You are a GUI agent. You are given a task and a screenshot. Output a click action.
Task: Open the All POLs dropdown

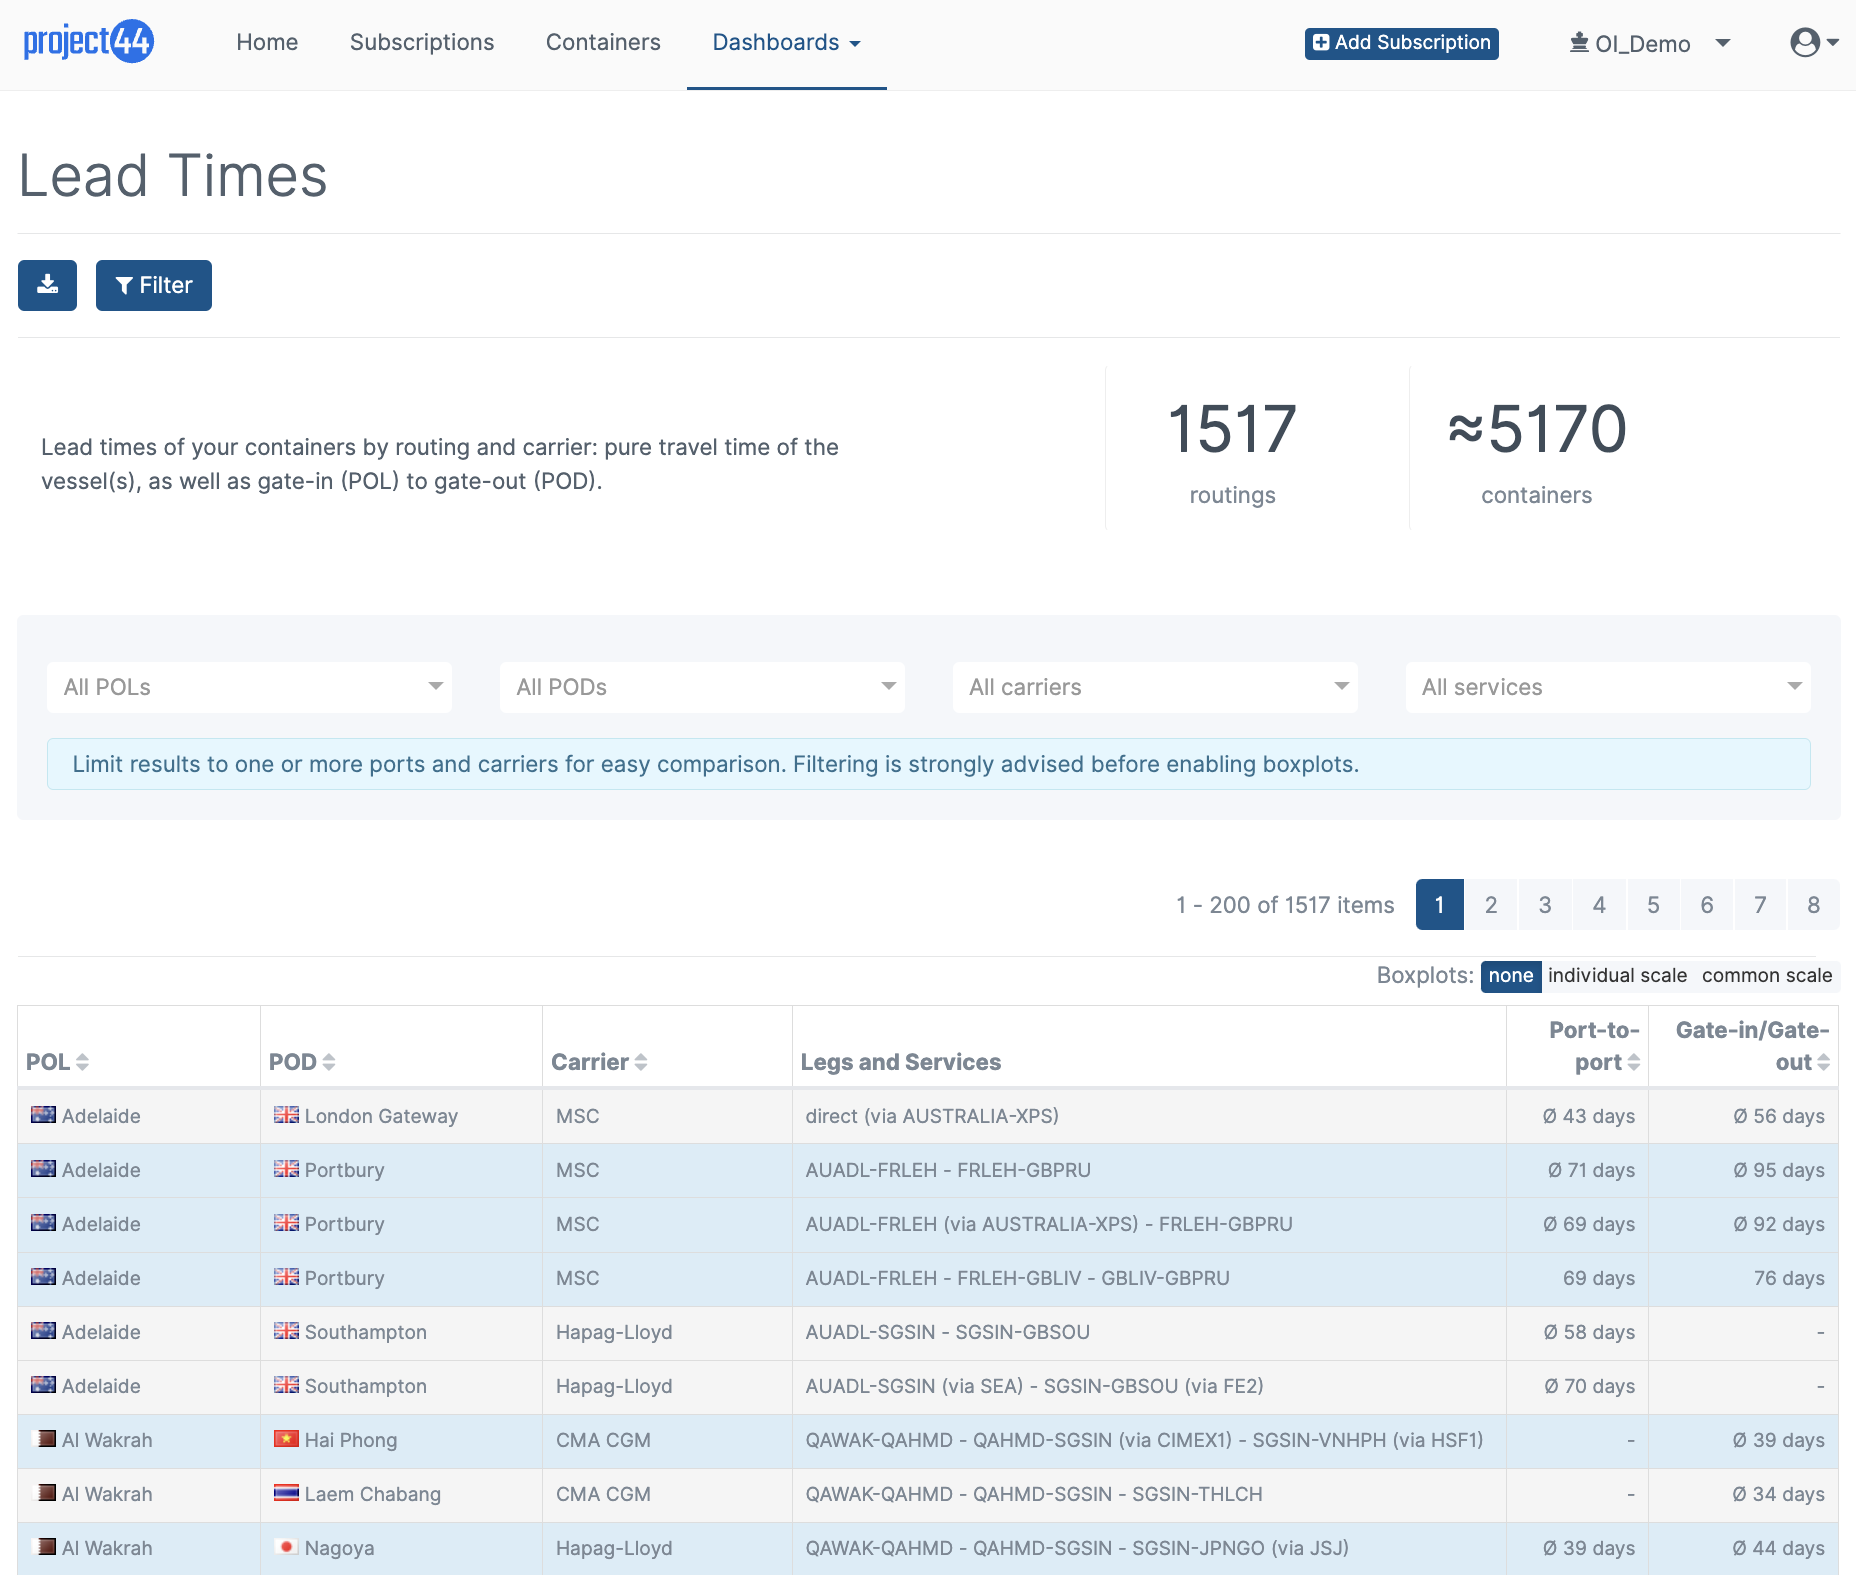click(x=249, y=687)
